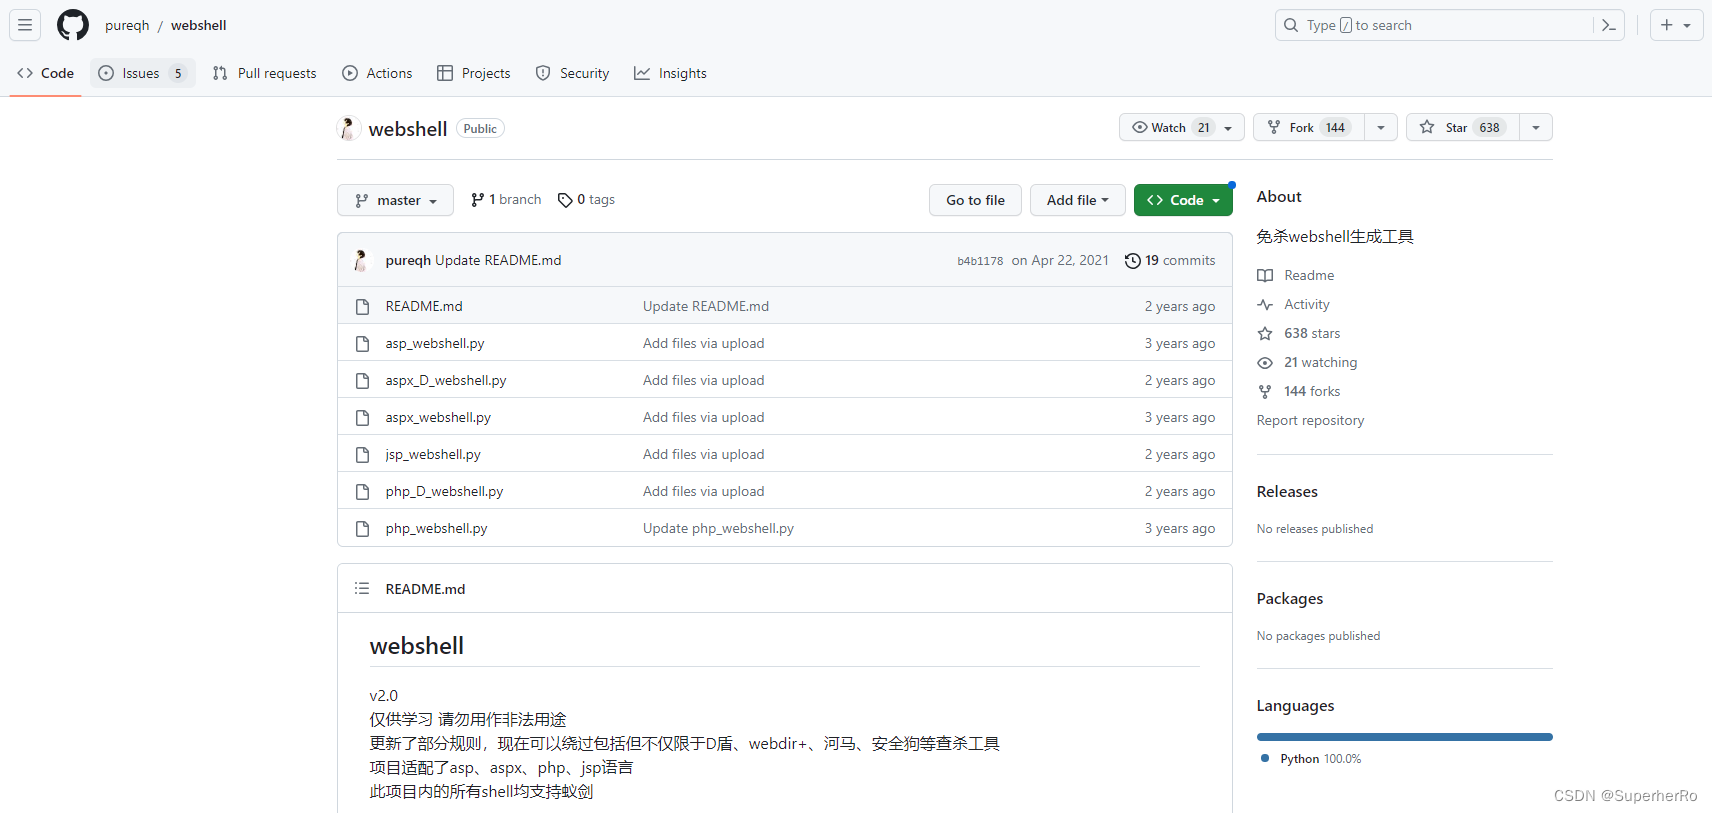Click file icon next to php_webshell.py
The width and height of the screenshot is (1712, 813).
tap(363, 529)
